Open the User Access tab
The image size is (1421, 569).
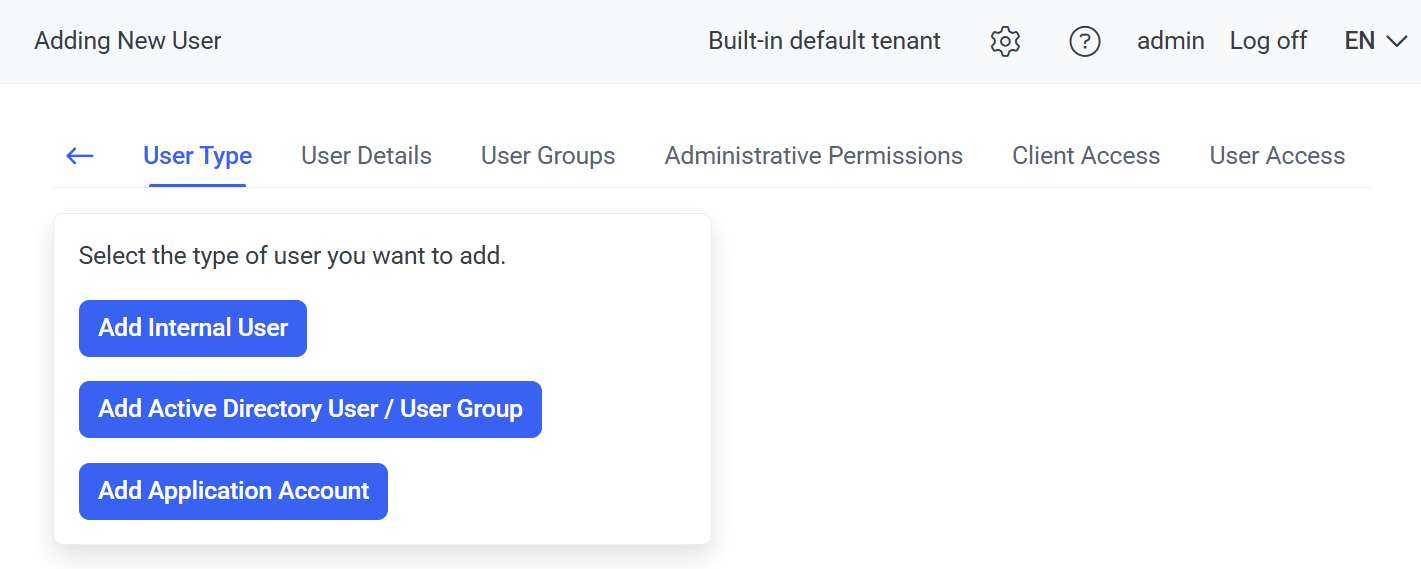click(1277, 156)
